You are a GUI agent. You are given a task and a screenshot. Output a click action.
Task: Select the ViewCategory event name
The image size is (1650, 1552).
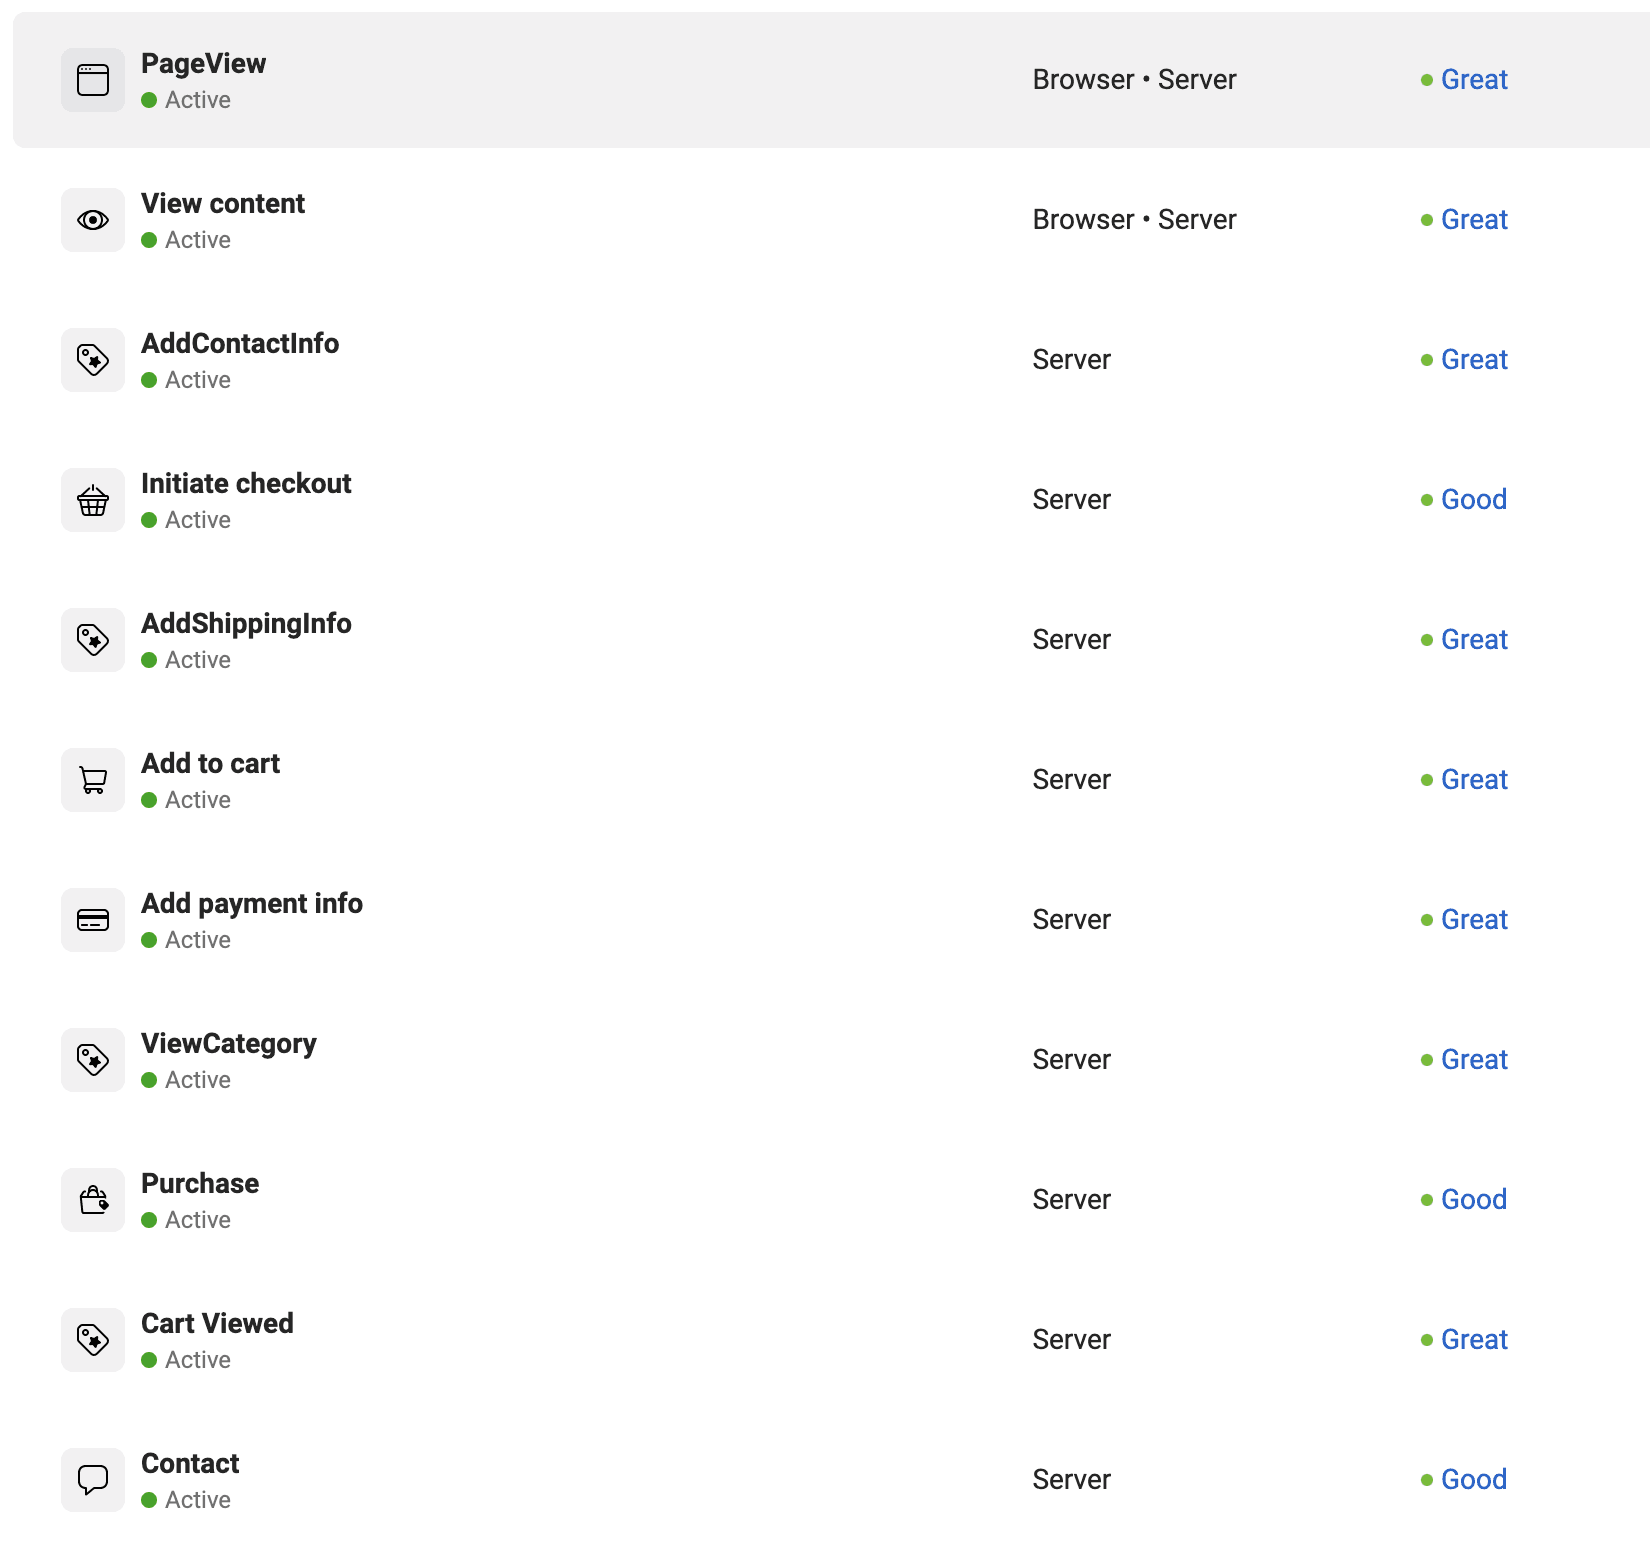pos(229,1044)
